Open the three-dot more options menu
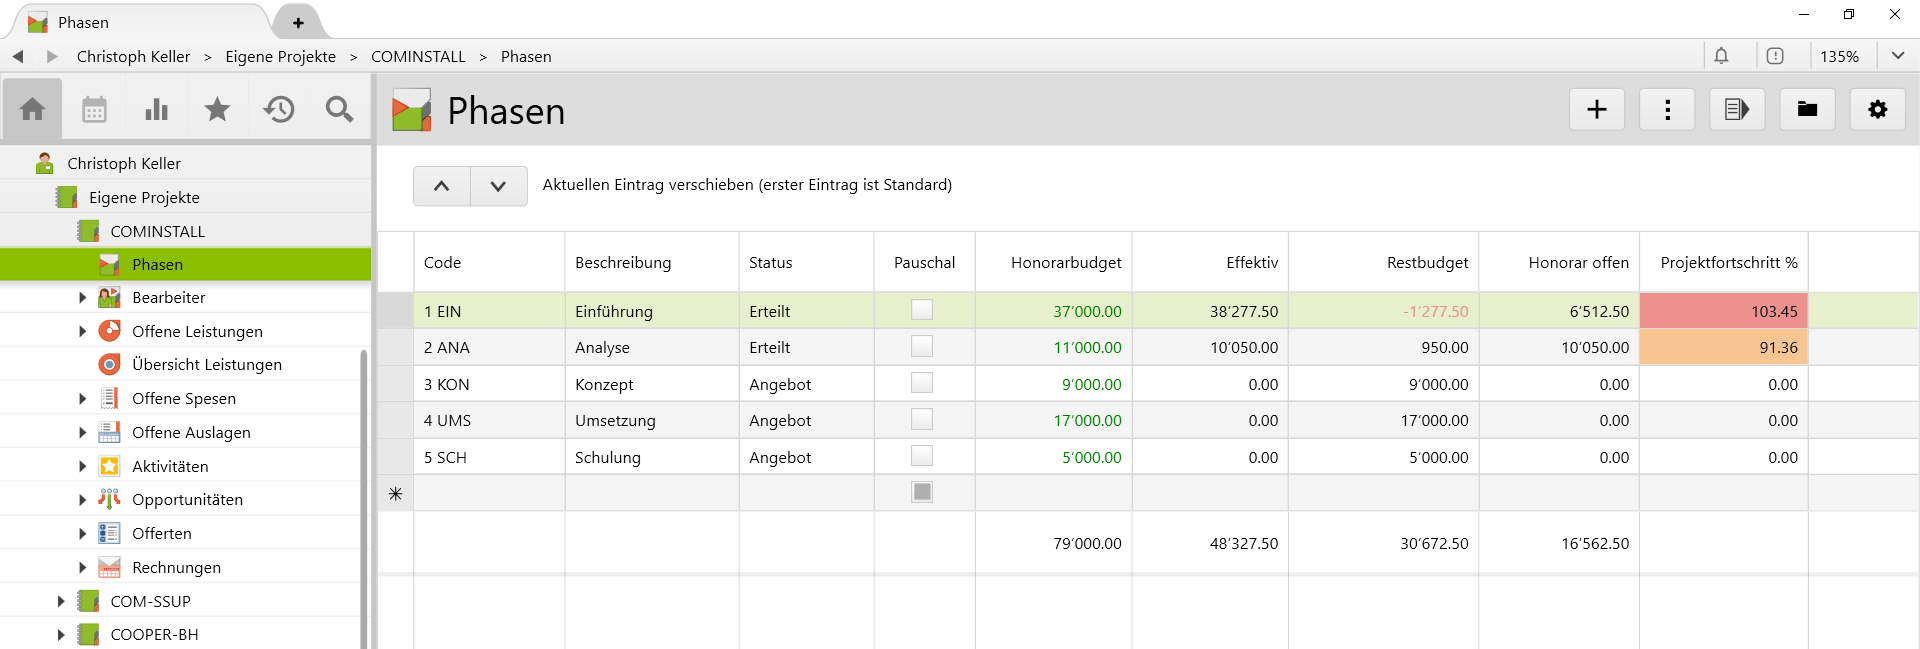Image resolution: width=1920 pixels, height=649 pixels. point(1667,110)
